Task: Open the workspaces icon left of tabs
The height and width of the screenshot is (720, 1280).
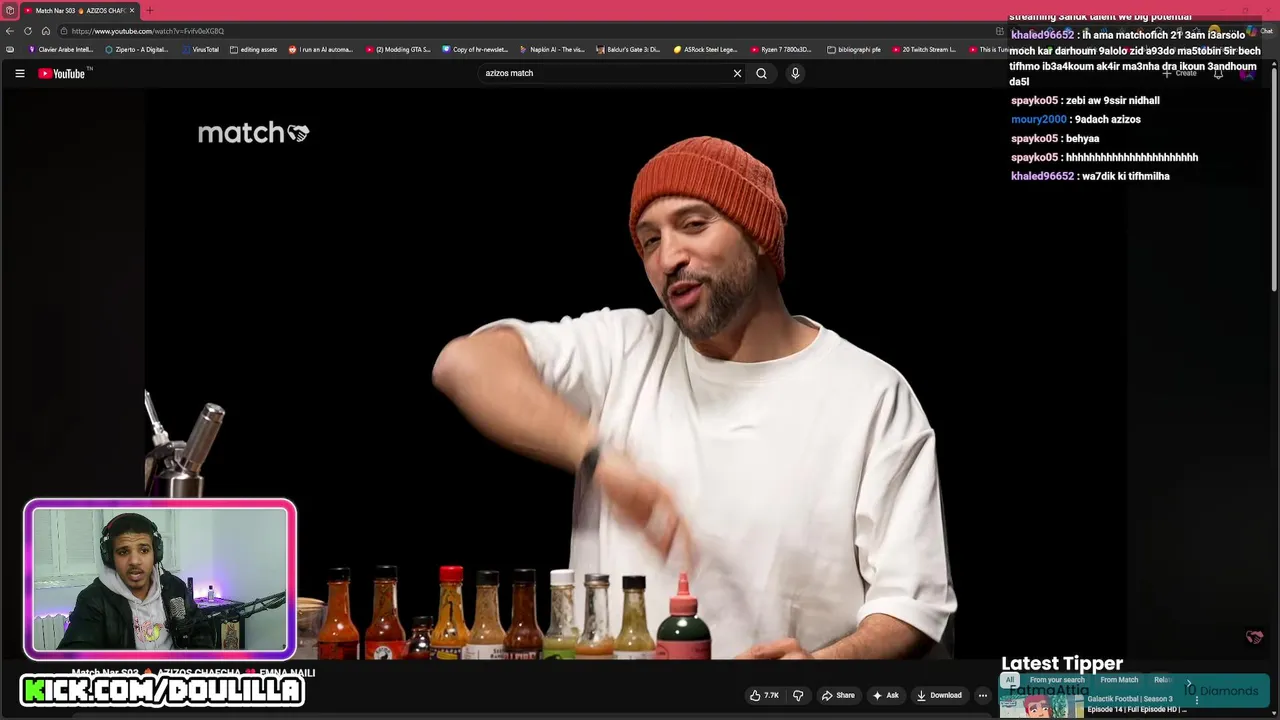Action: [9, 10]
